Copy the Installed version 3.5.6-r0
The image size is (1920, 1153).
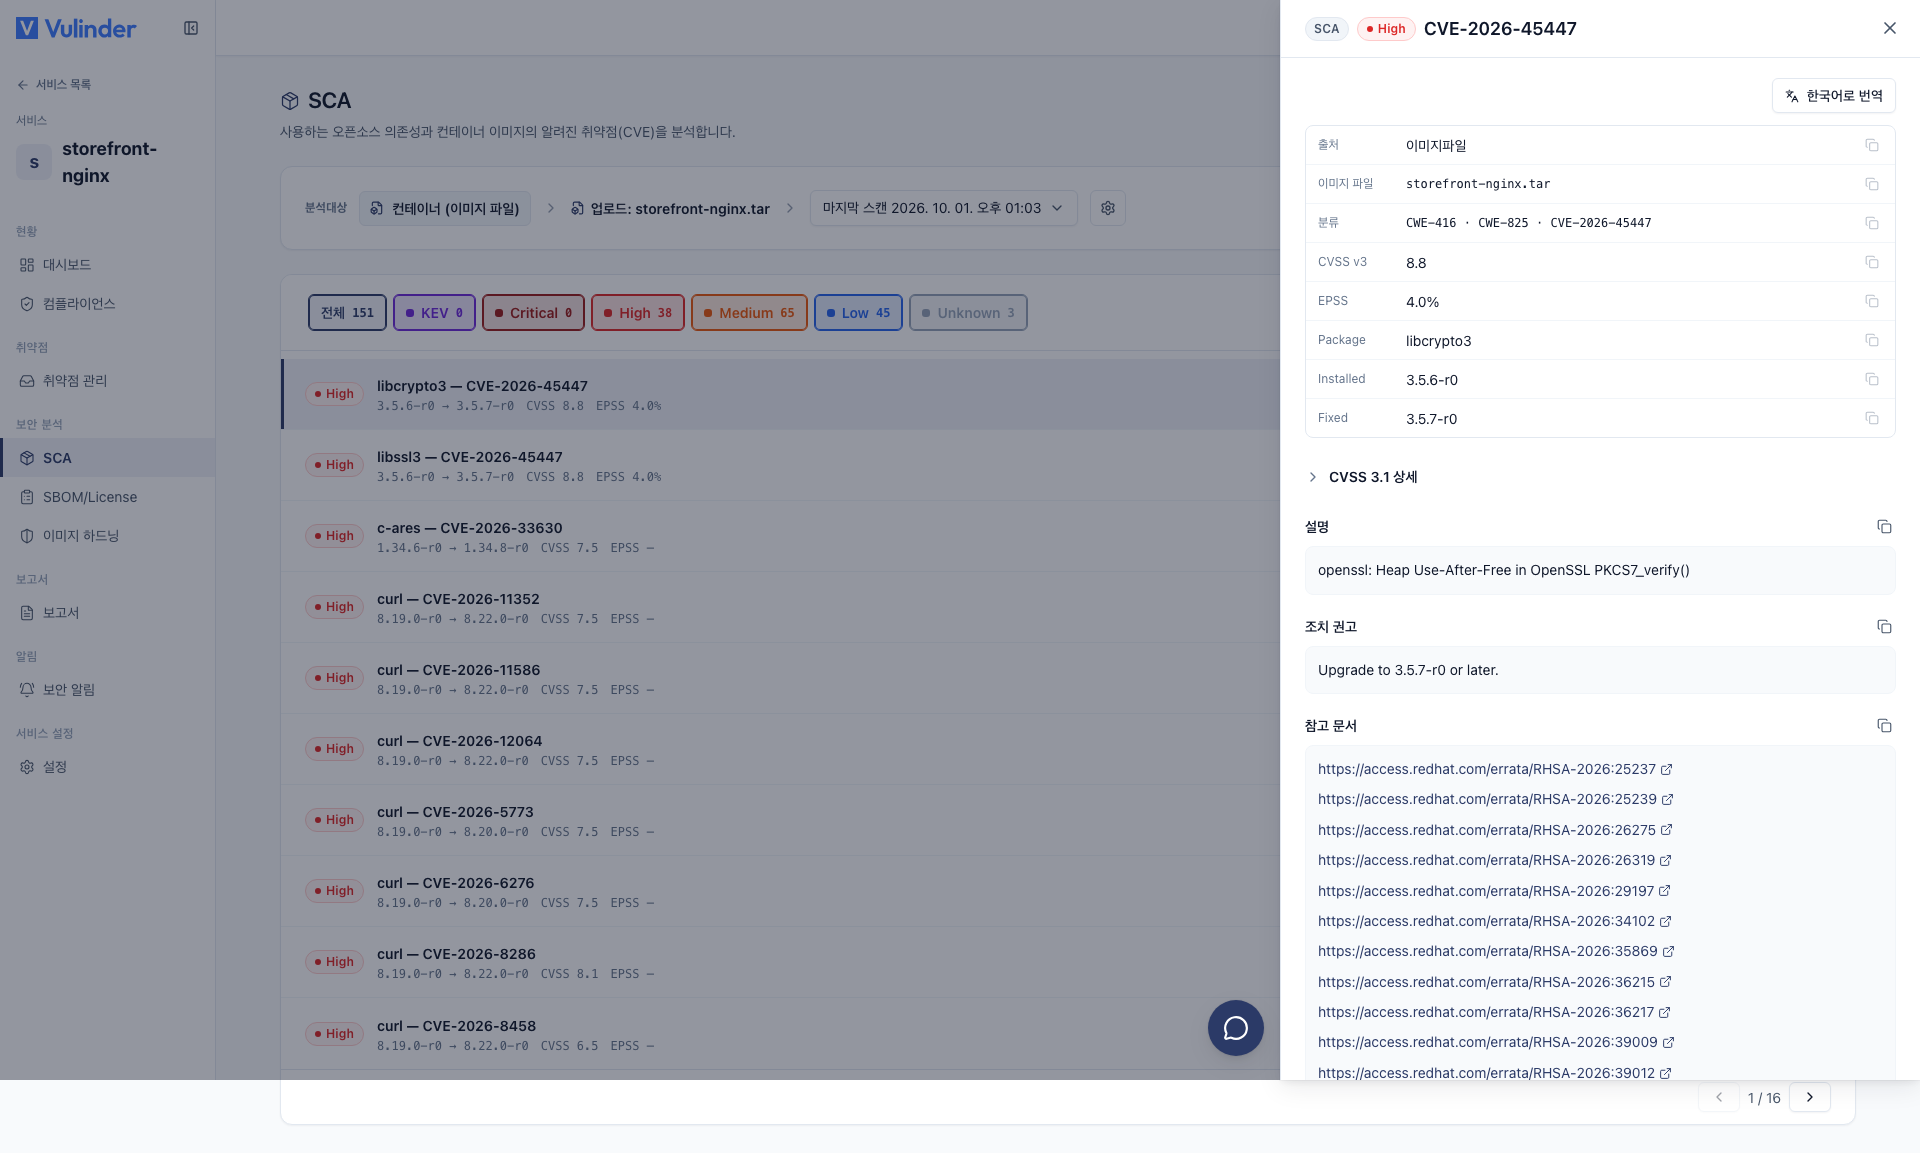click(x=1871, y=379)
